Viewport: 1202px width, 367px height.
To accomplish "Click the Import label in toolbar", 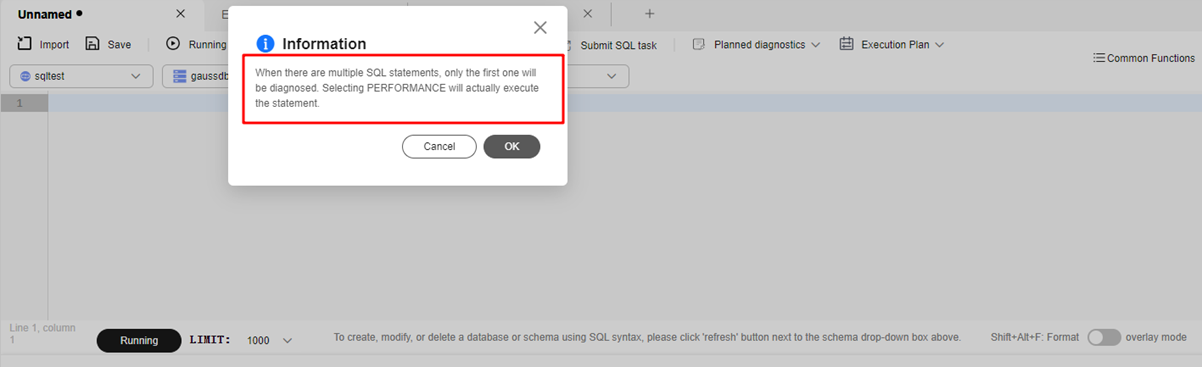I will click(x=54, y=45).
